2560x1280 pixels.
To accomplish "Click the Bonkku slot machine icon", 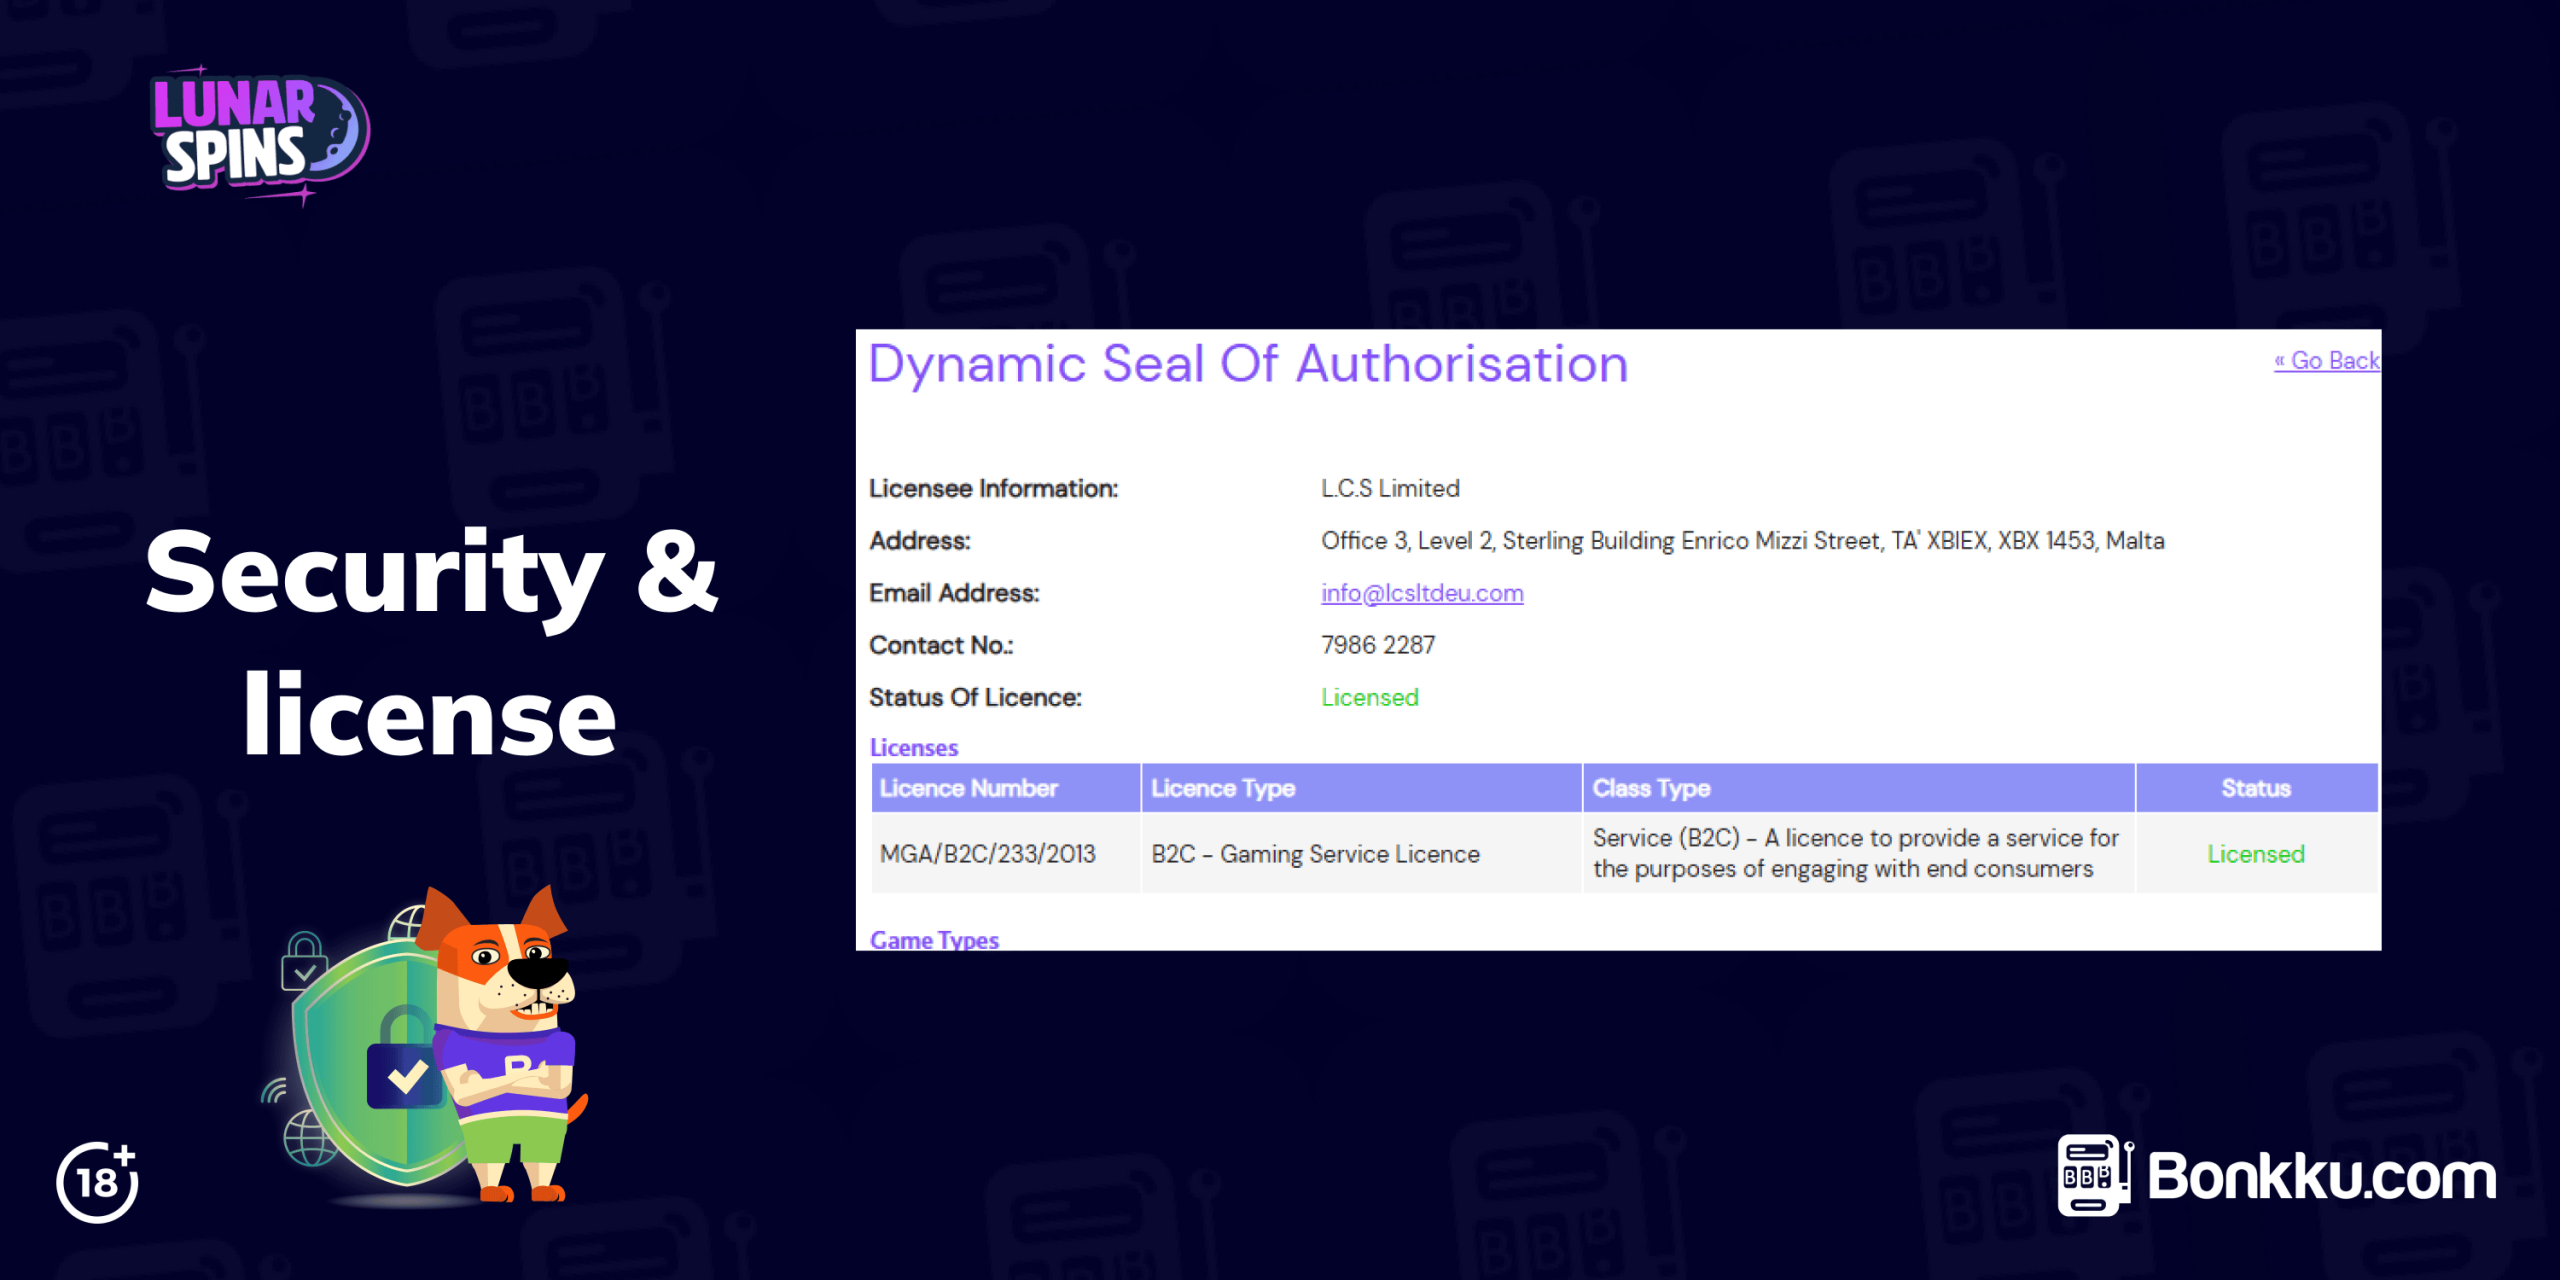I will click(x=2094, y=1175).
